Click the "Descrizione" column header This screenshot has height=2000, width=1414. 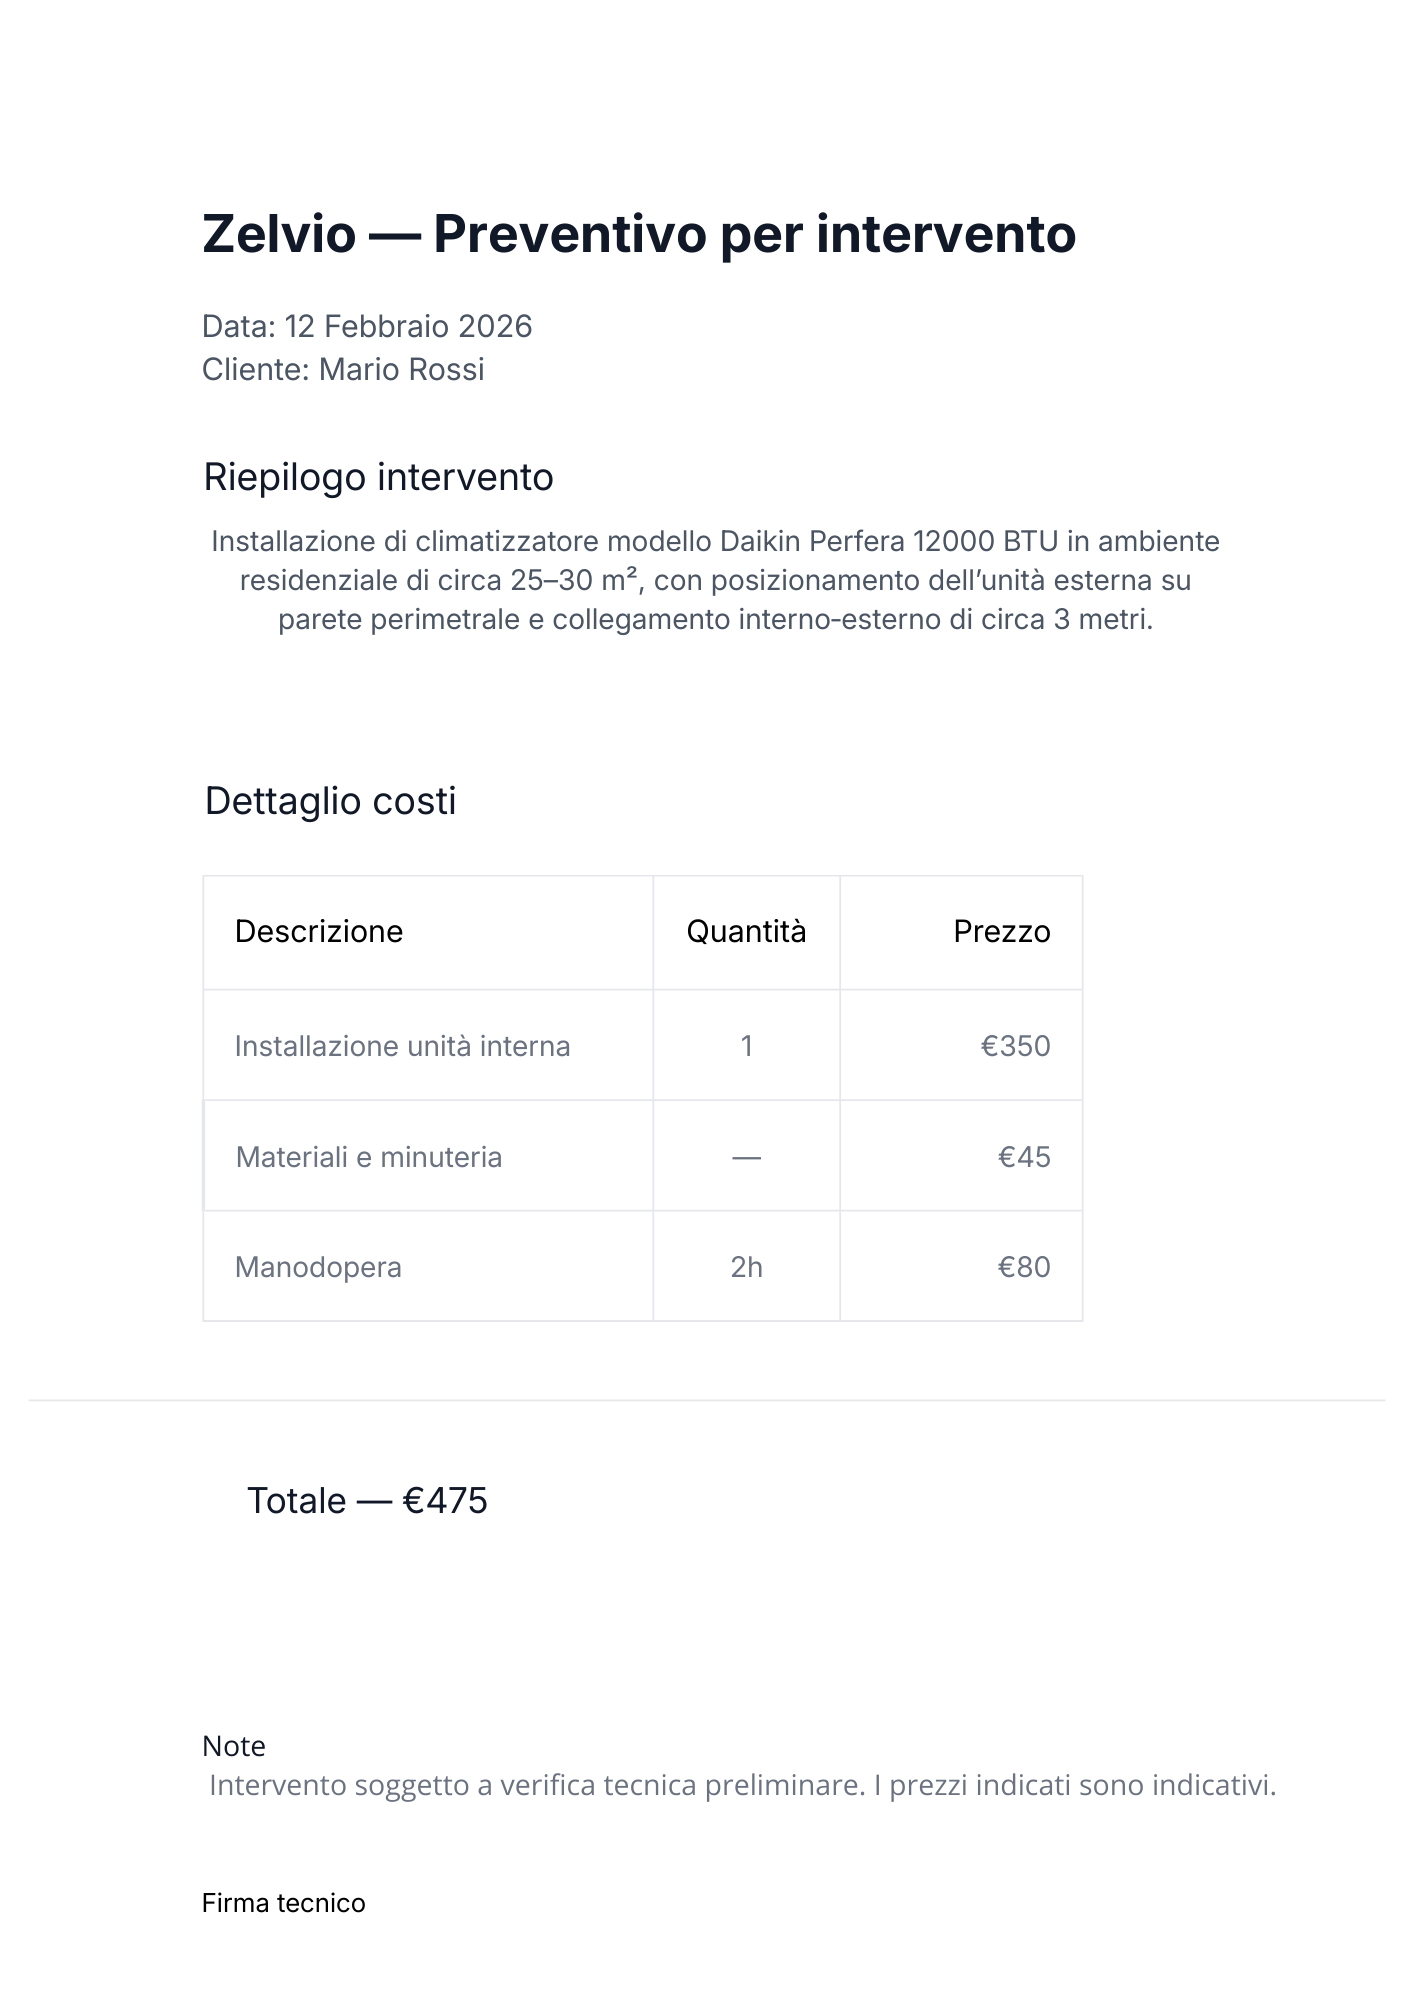[x=319, y=931]
